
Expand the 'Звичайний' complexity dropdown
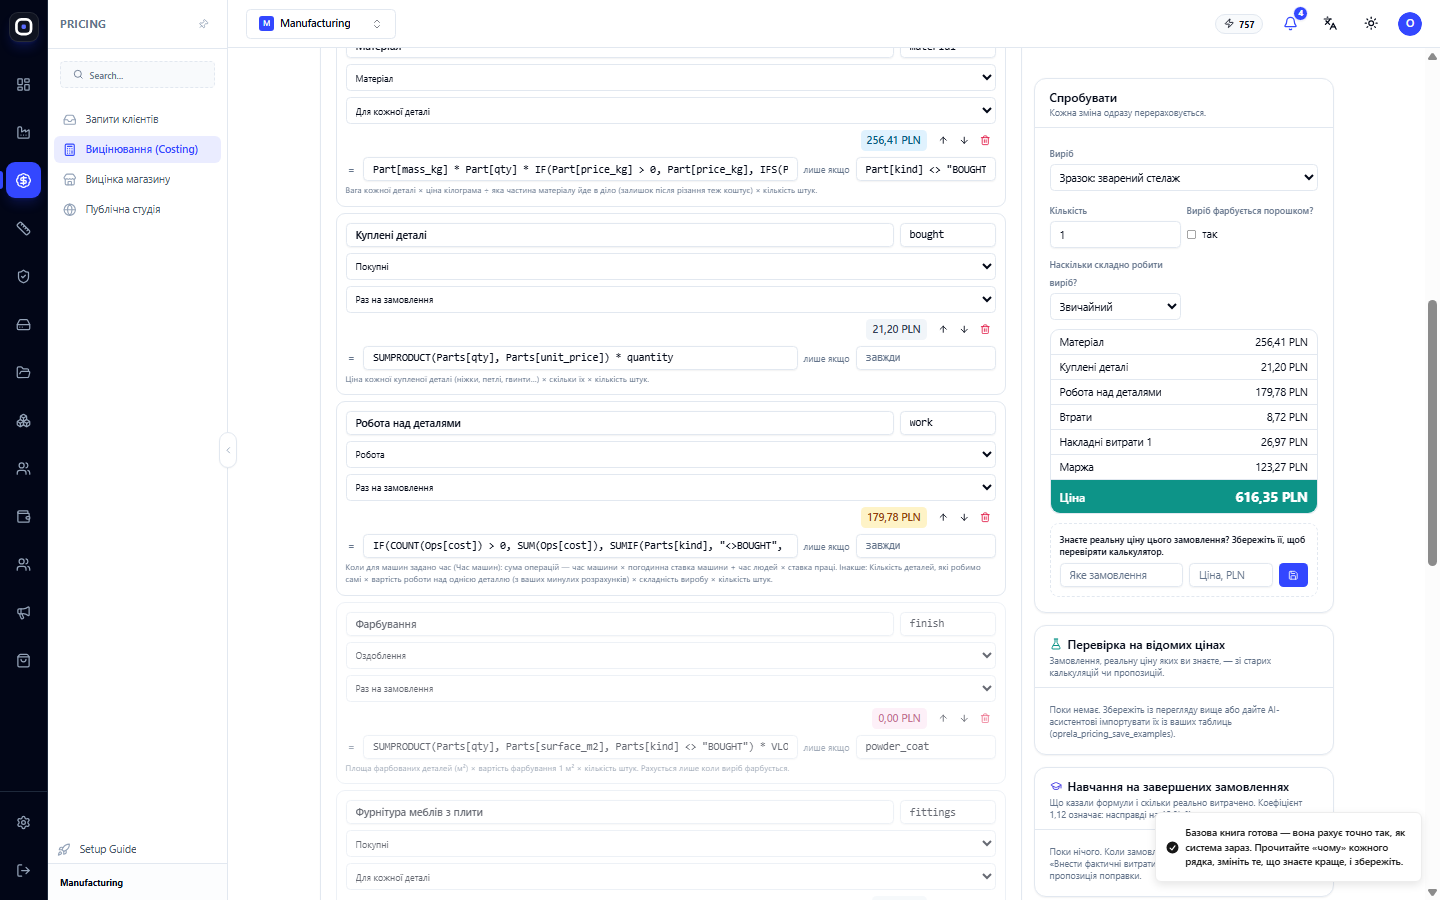pos(1115,307)
